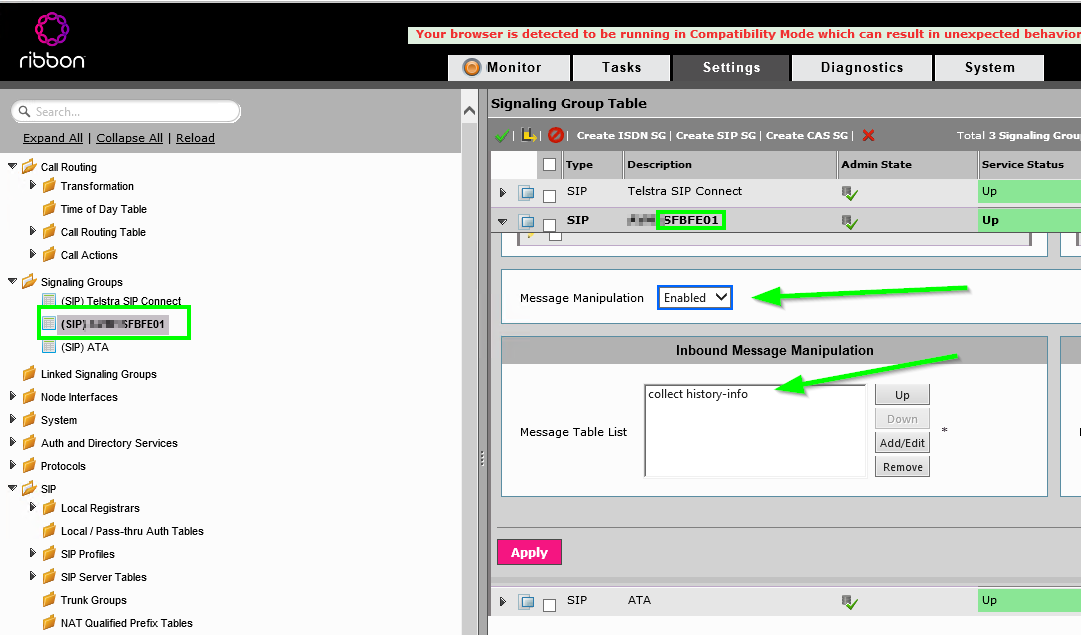Click the copy icon beside Telstra SIP Connect

527,192
